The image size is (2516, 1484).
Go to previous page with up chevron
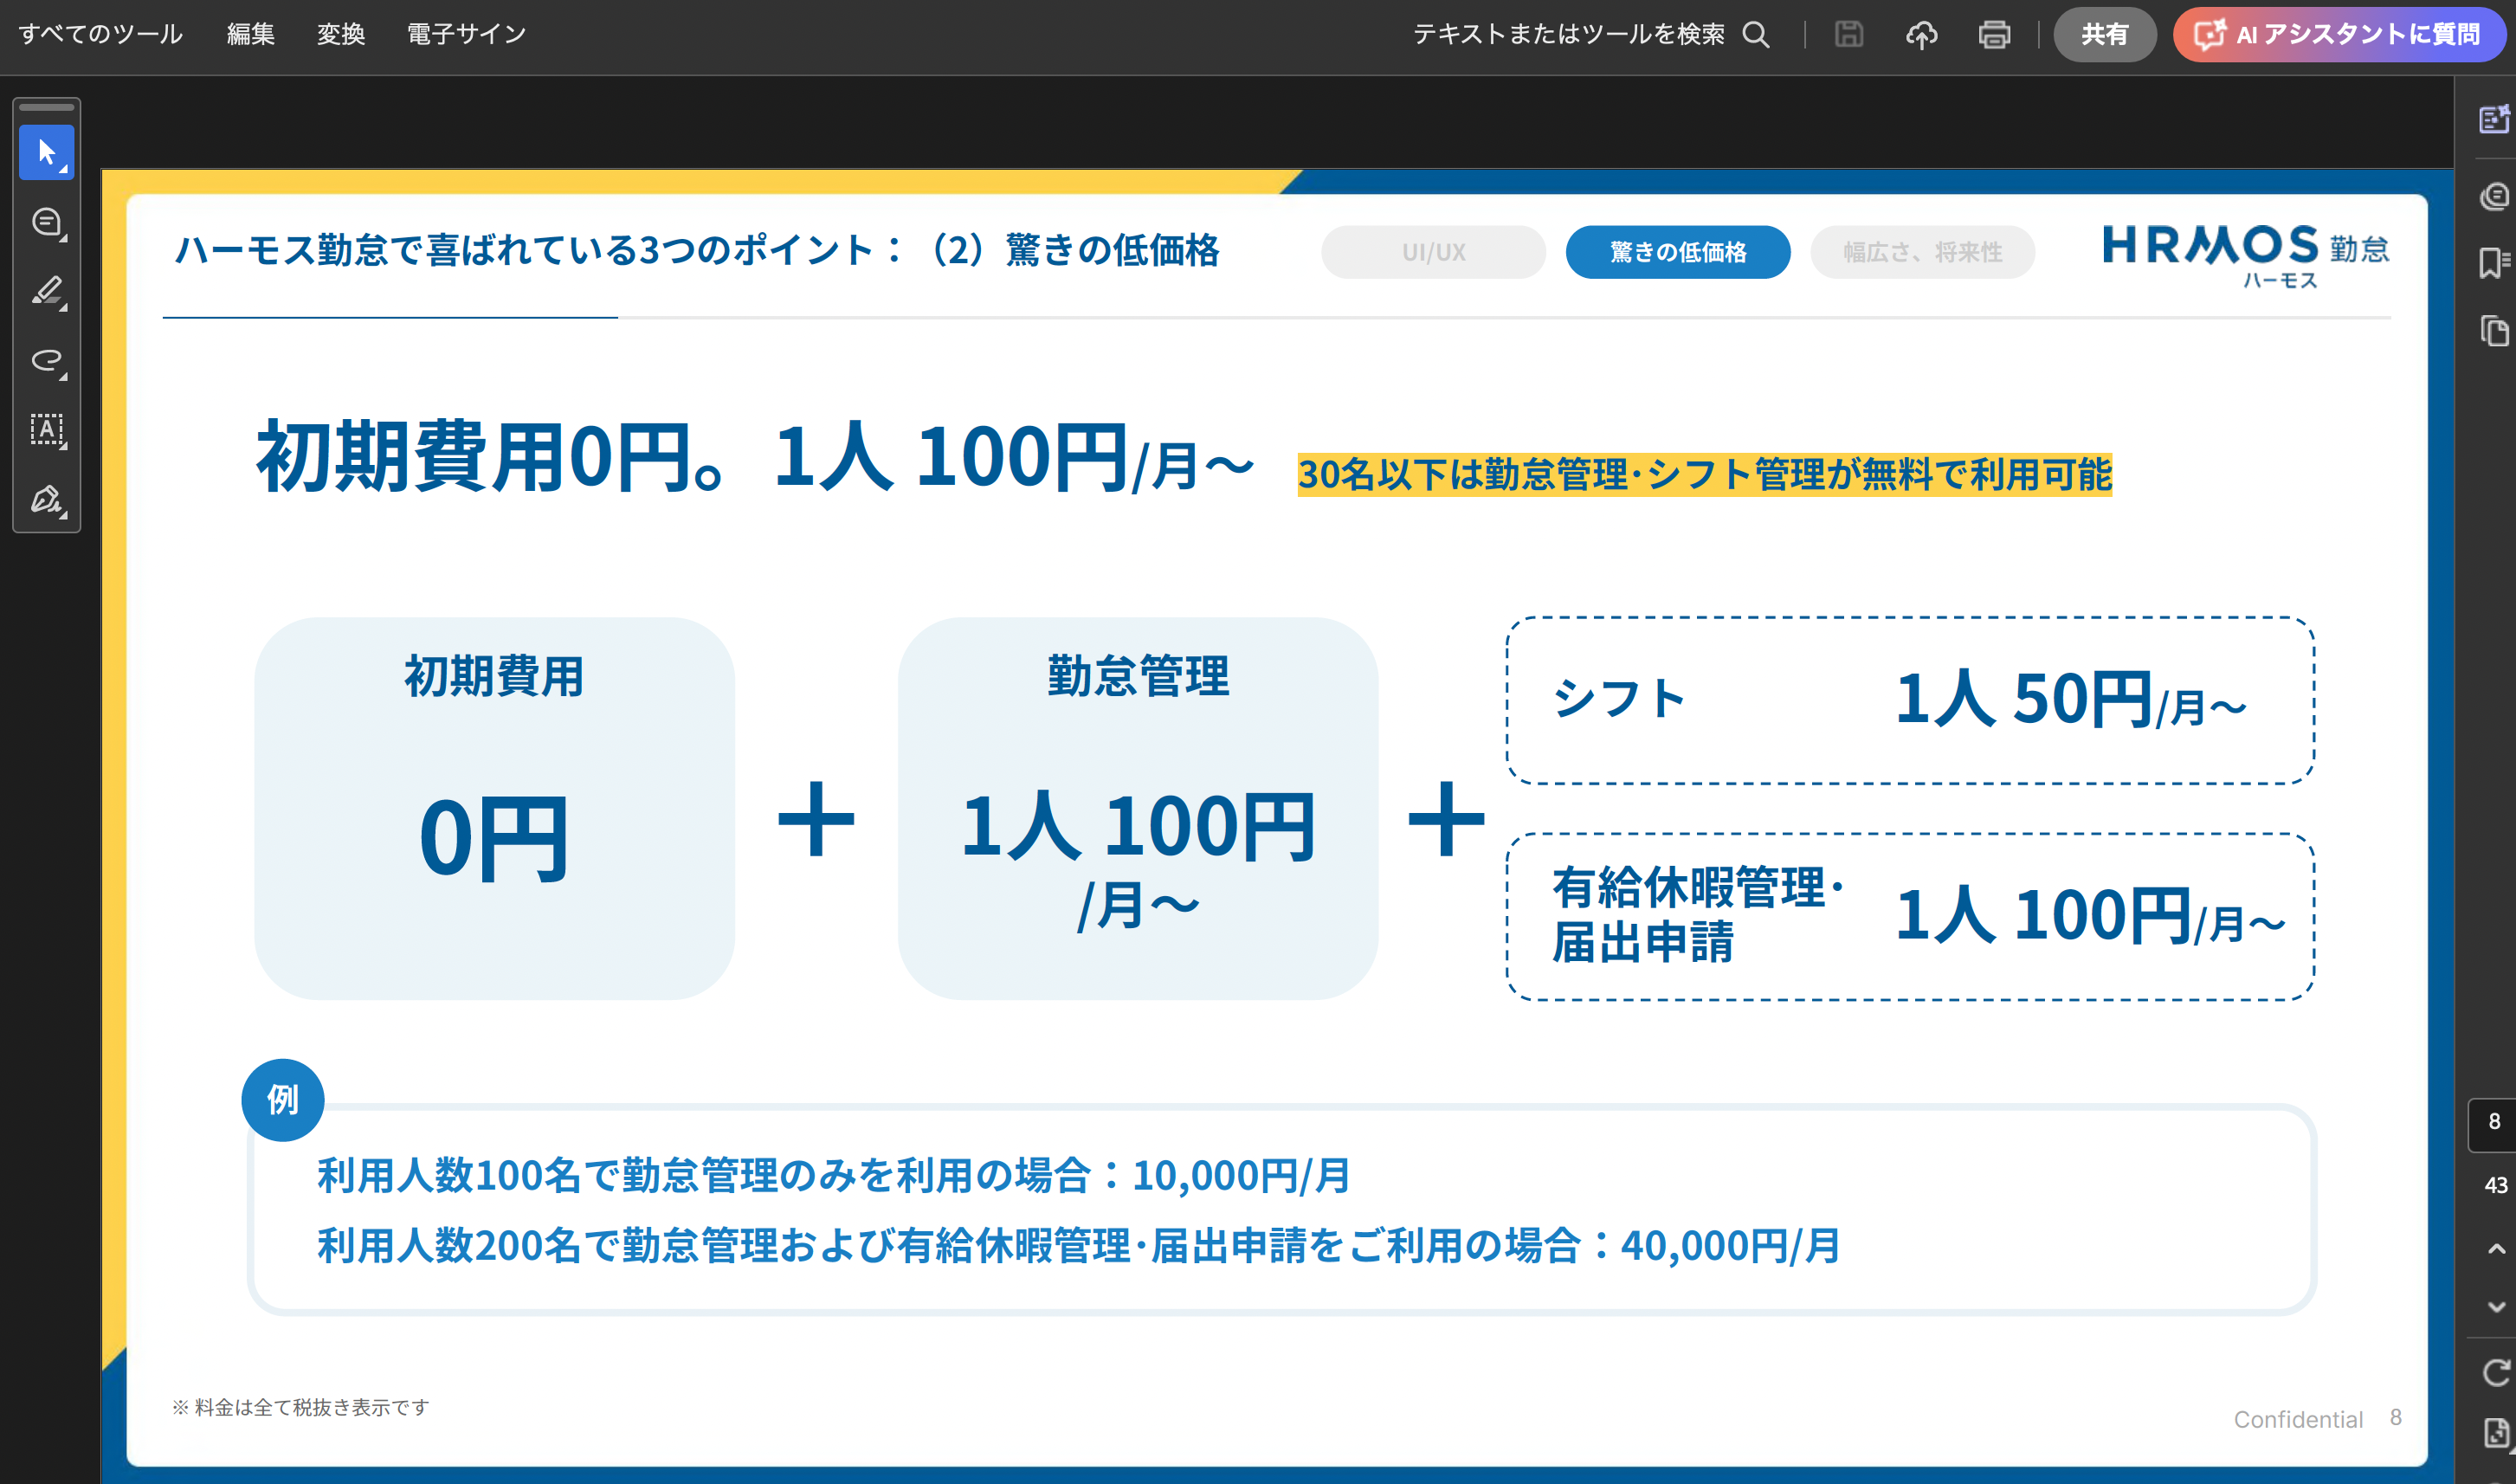point(2496,1249)
